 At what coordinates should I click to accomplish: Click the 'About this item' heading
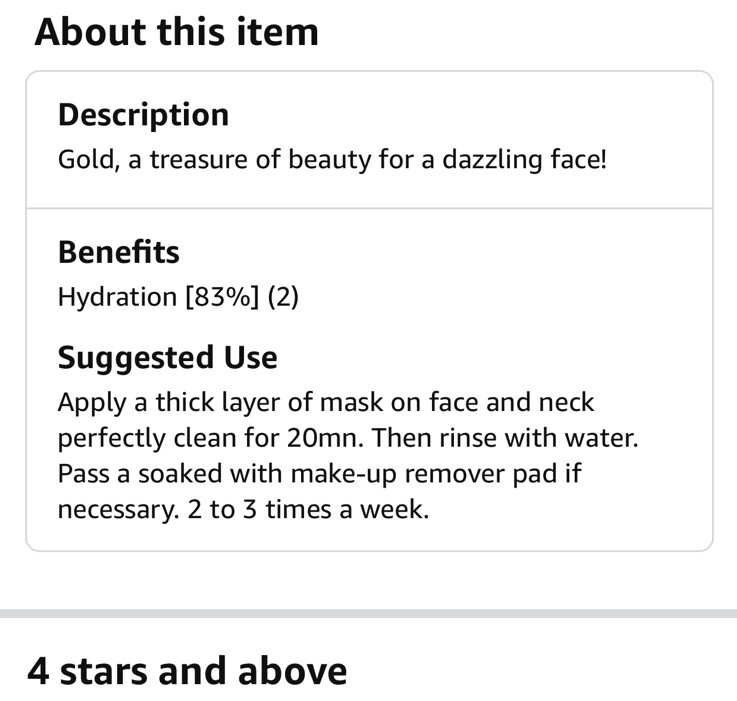[176, 32]
